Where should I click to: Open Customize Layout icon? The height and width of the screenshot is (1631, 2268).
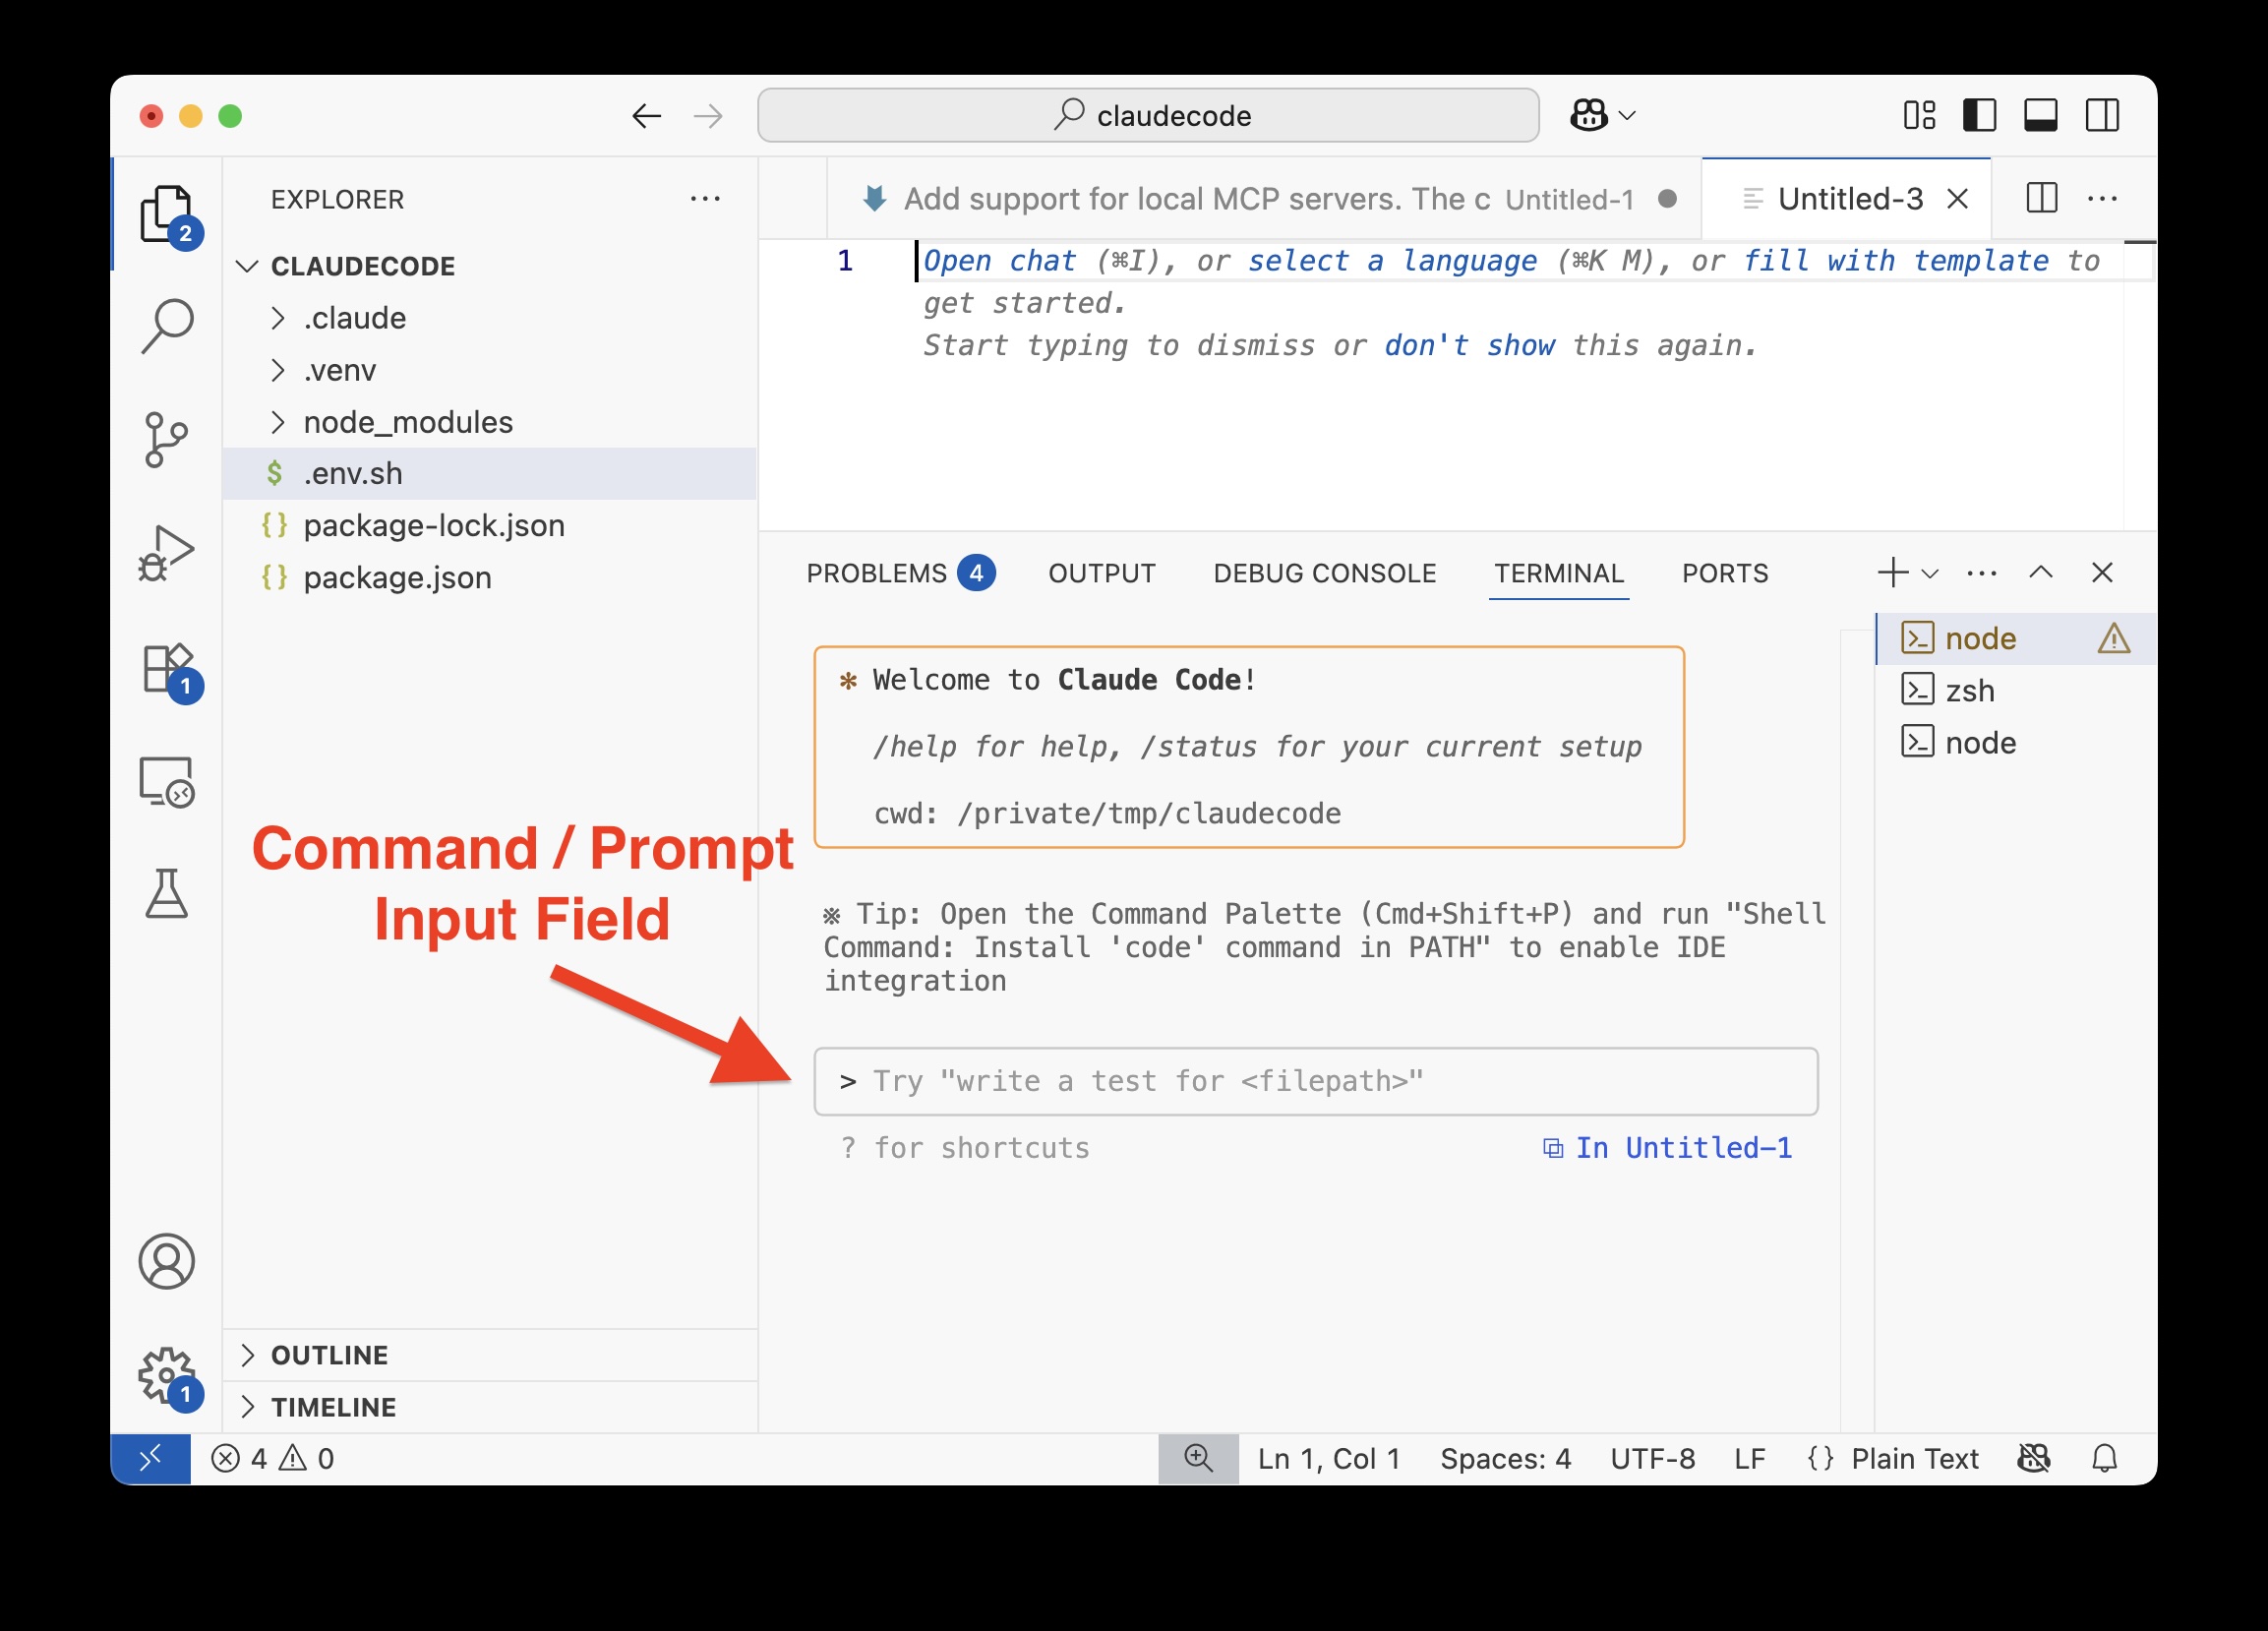1919,115
